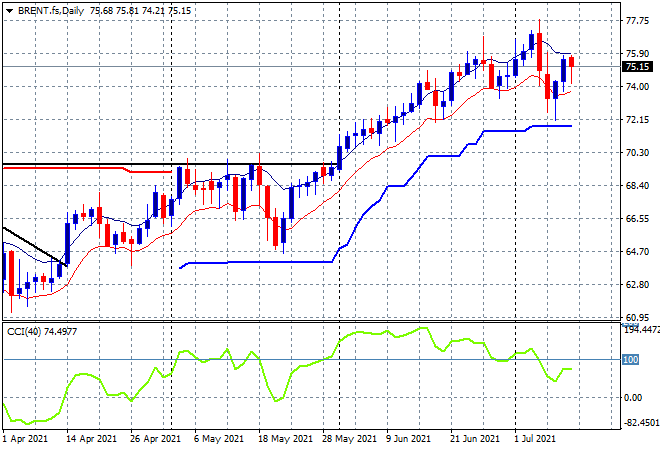The image size is (660, 450).
Task: Click the 74.00 price axis label
Action: [x=637, y=87]
